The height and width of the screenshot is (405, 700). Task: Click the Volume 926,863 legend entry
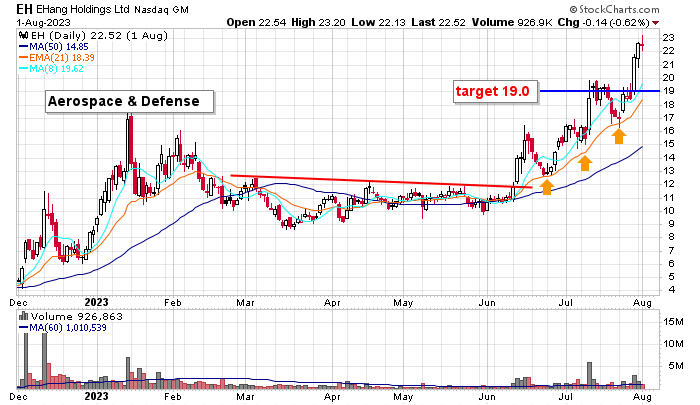click(75, 317)
